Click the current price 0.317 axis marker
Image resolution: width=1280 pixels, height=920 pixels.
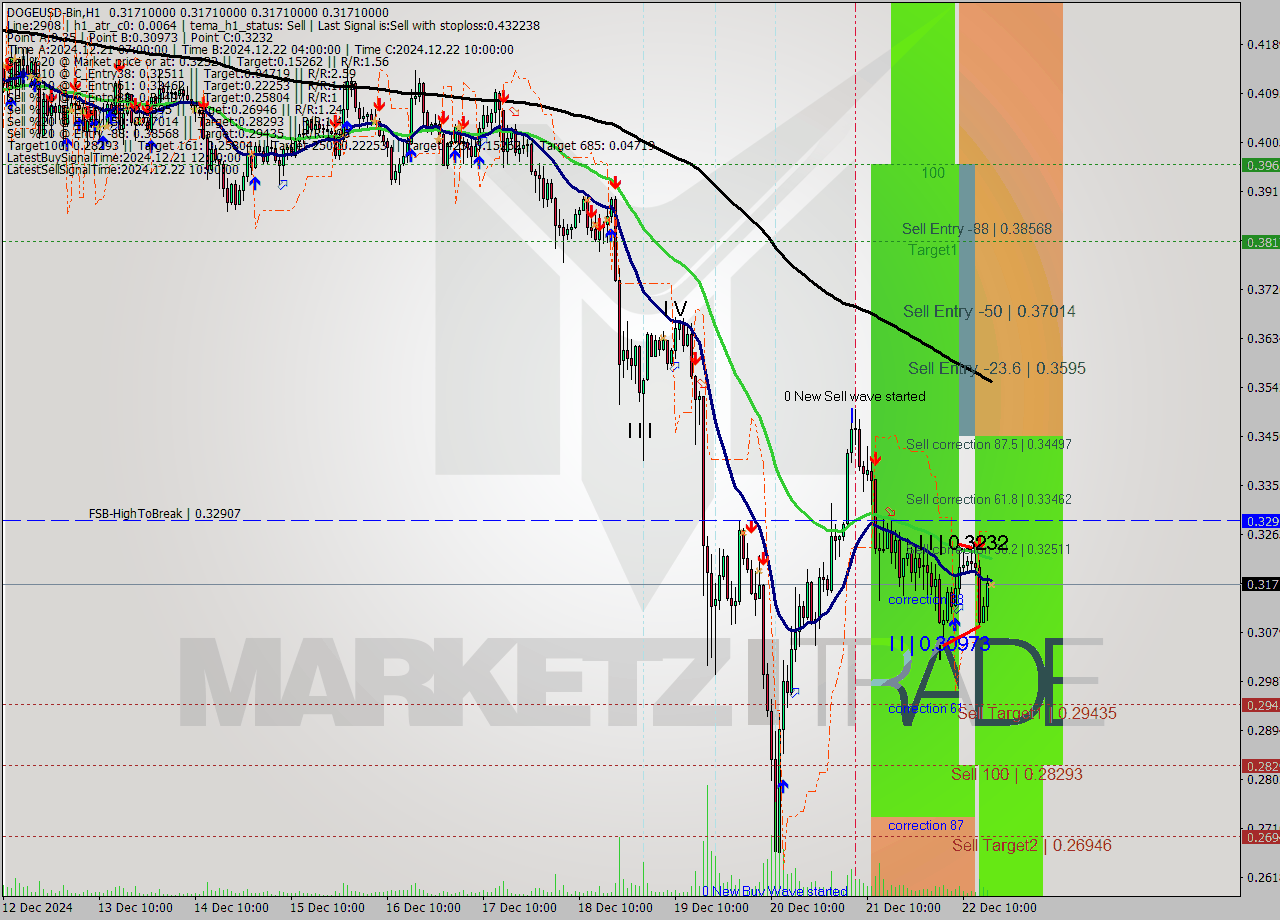pos(1259,584)
